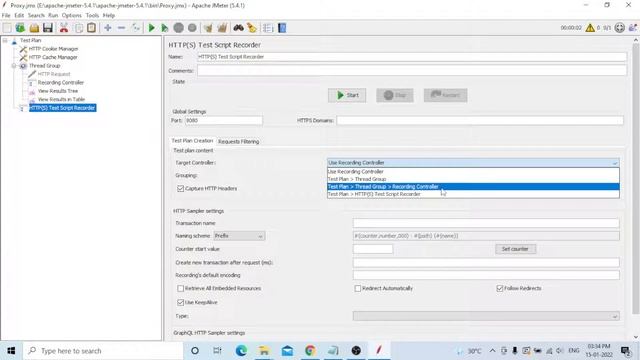
Task: Click the Expand All plus icon
Action: pyautogui.click(x=108, y=28)
